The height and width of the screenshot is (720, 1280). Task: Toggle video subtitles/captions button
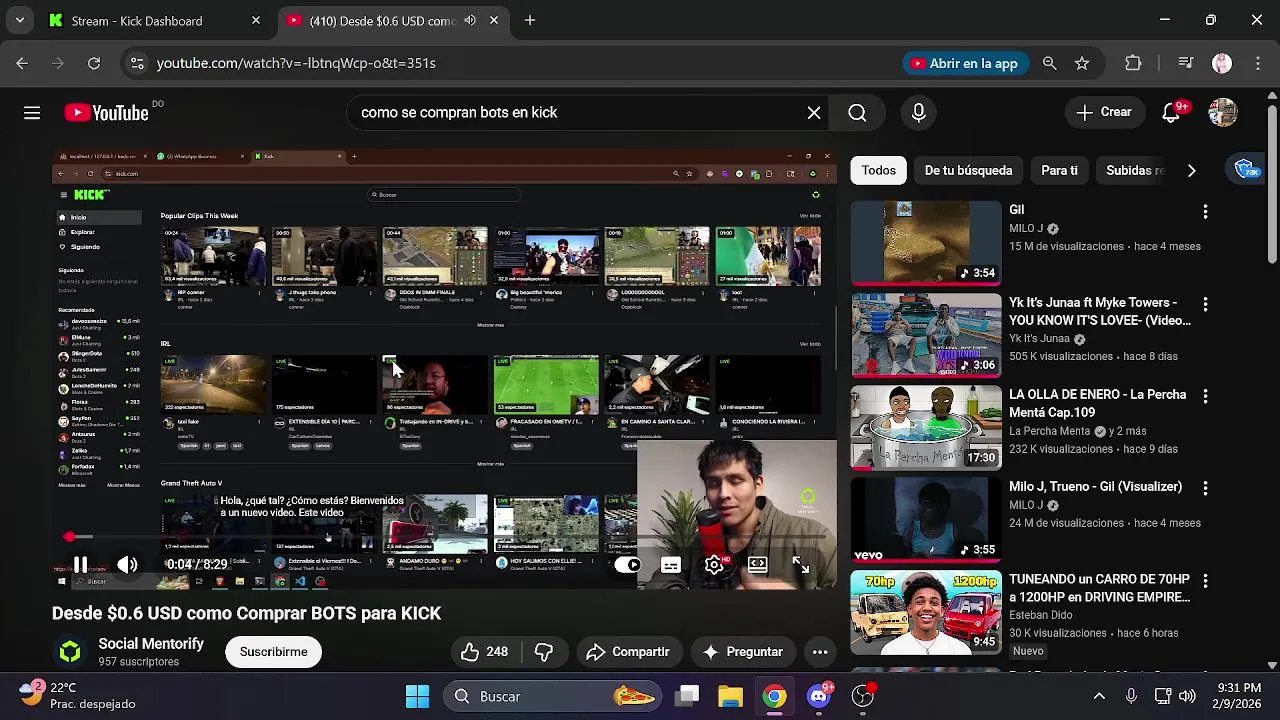[x=671, y=565]
